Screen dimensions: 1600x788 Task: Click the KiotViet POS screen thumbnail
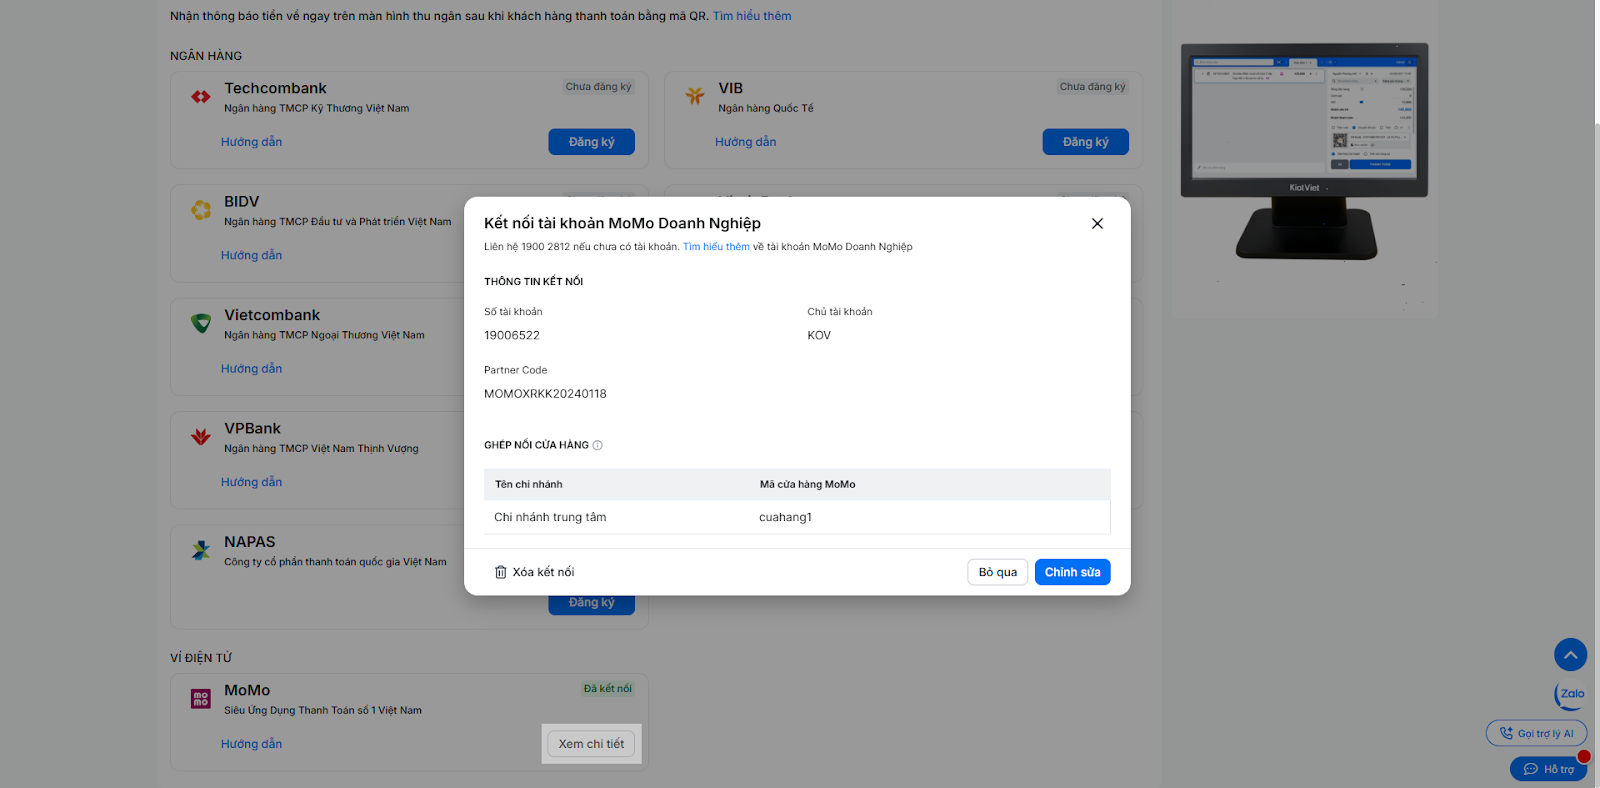[x=1304, y=120]
